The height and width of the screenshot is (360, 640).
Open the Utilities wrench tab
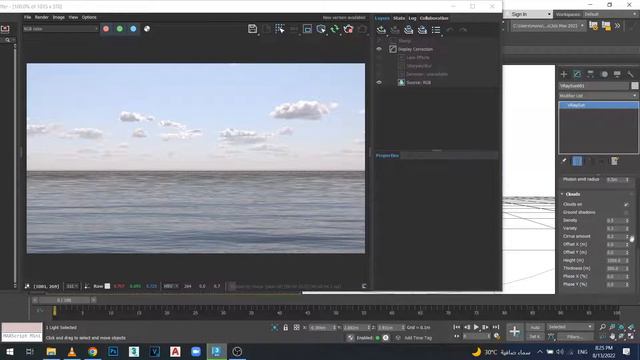tap(630, 74)
